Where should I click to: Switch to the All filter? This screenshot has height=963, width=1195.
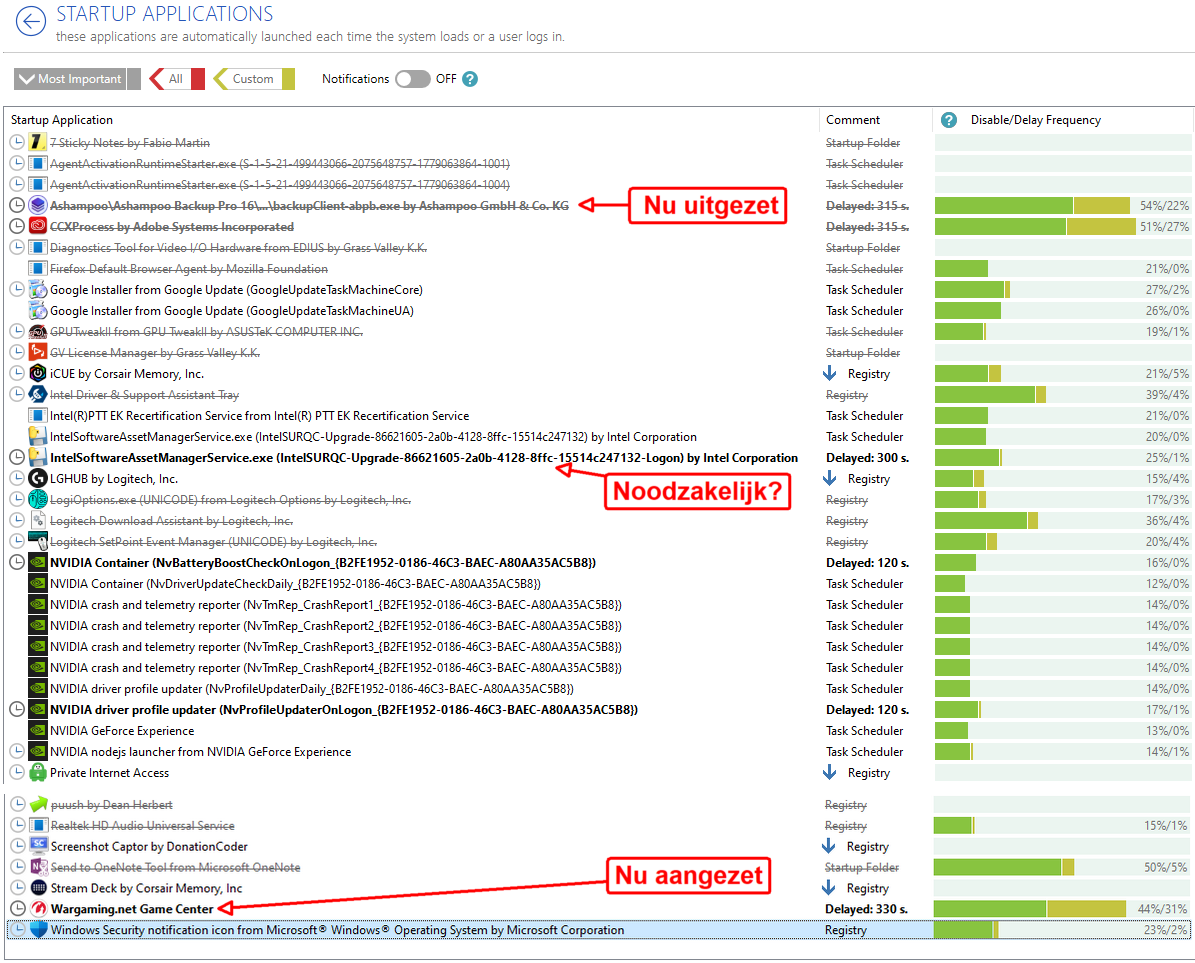(177, 79)
